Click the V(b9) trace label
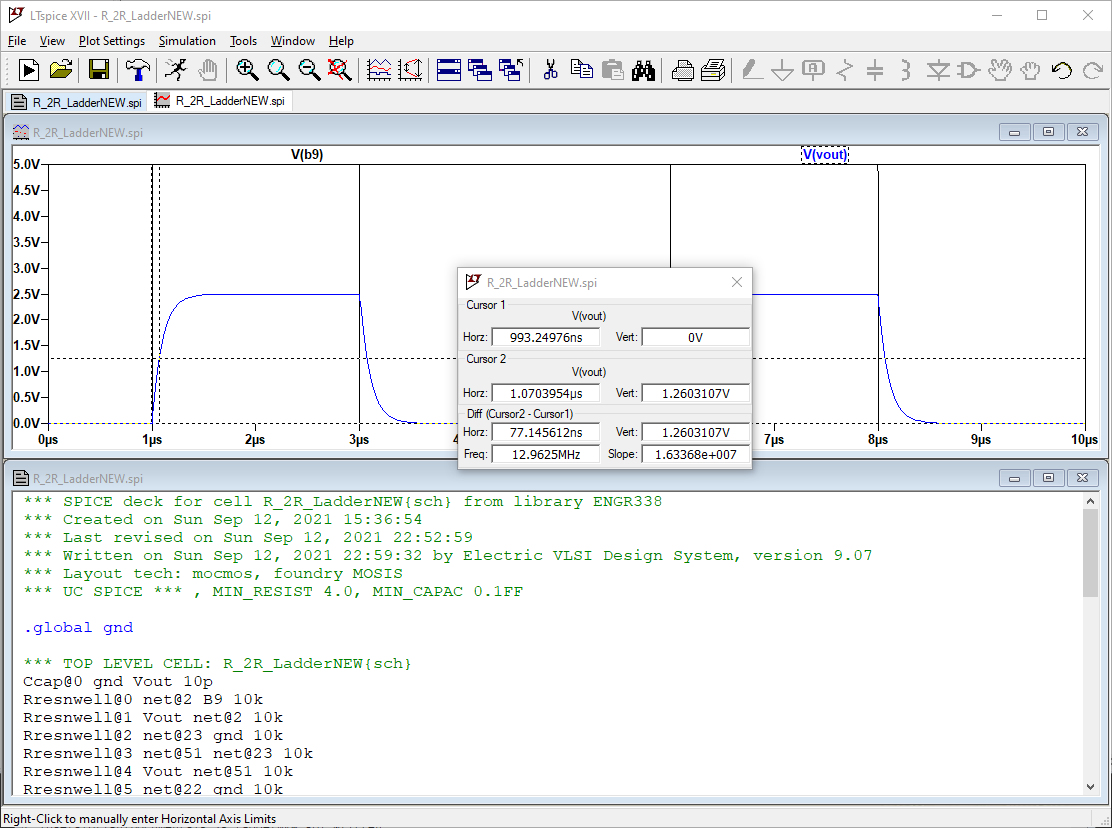Image resolution: width=1112 pixels, height=828 pixels. (306, 155)
